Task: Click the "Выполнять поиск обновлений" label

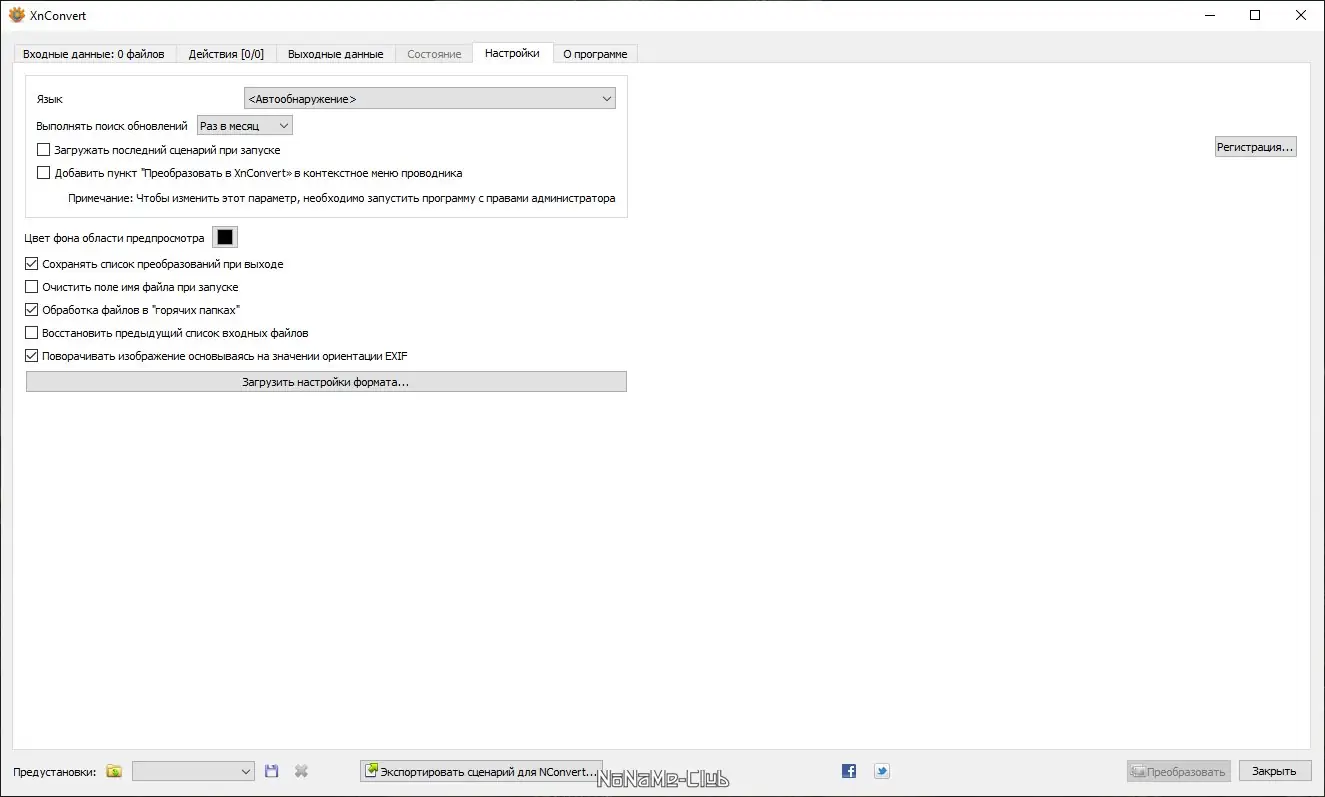Action: pos(112,126)
